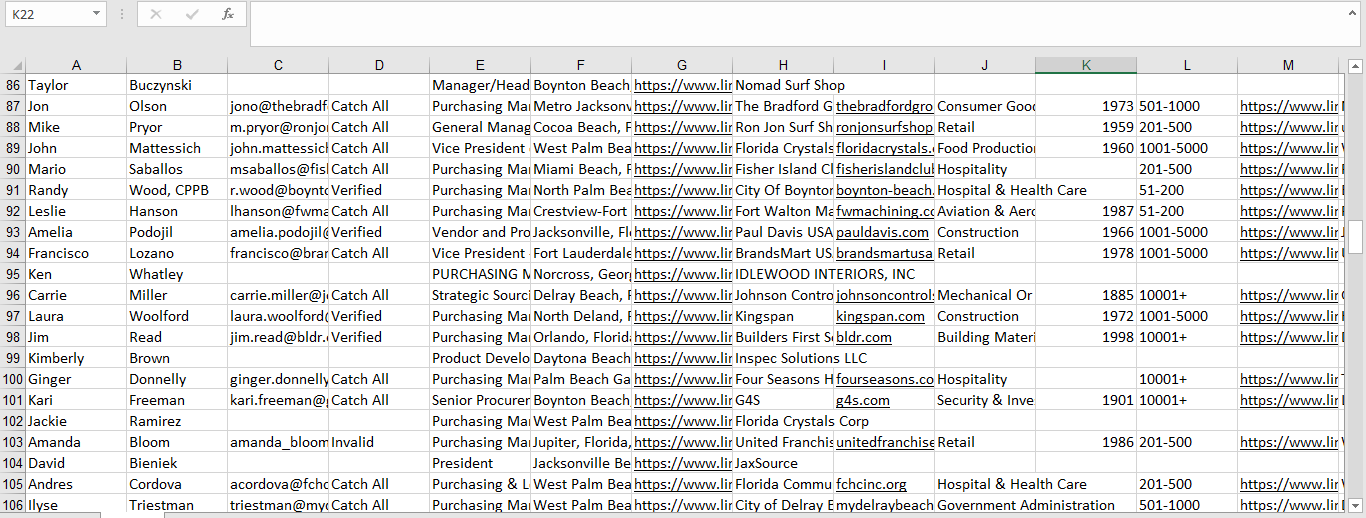This screenshot has width=1366, height=518.
Task: Open johnsoncontrols link in row 96
Action: pos(884,295)
